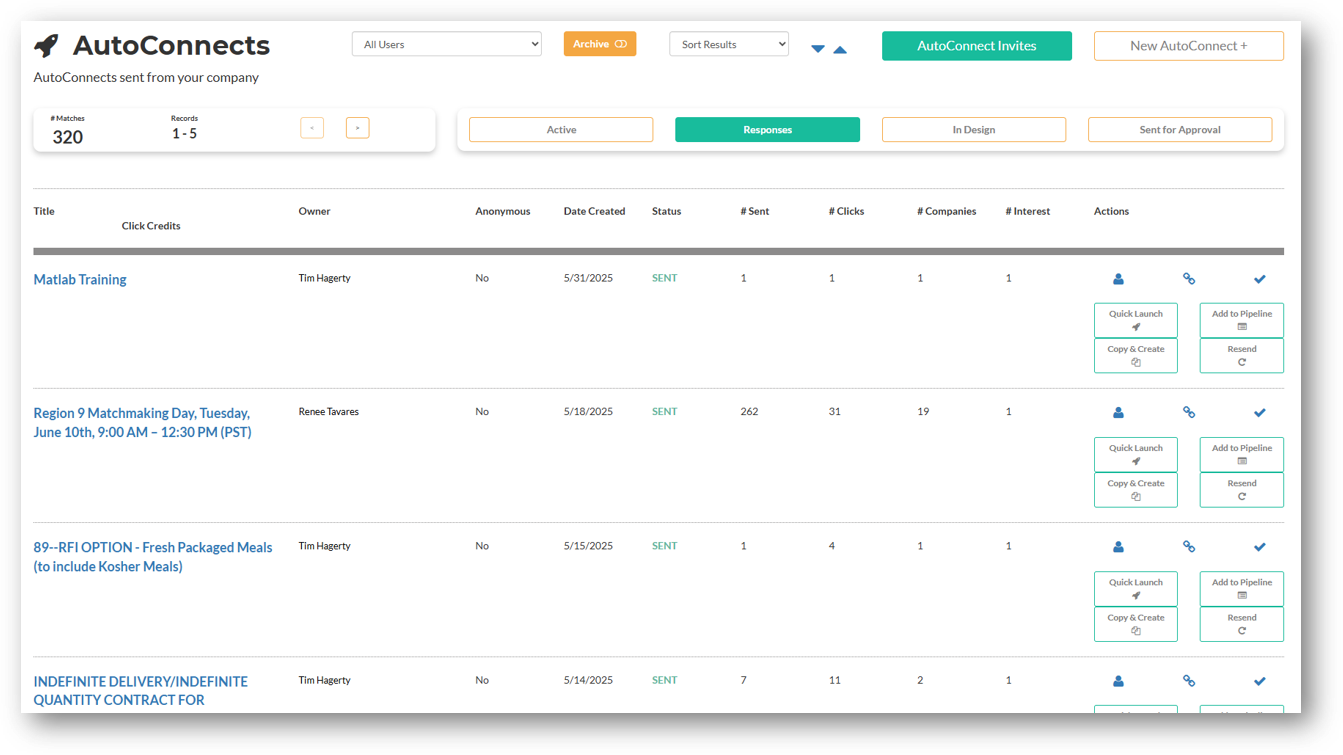Resend Region 9 Matchmaking Day

point(1242,490)
